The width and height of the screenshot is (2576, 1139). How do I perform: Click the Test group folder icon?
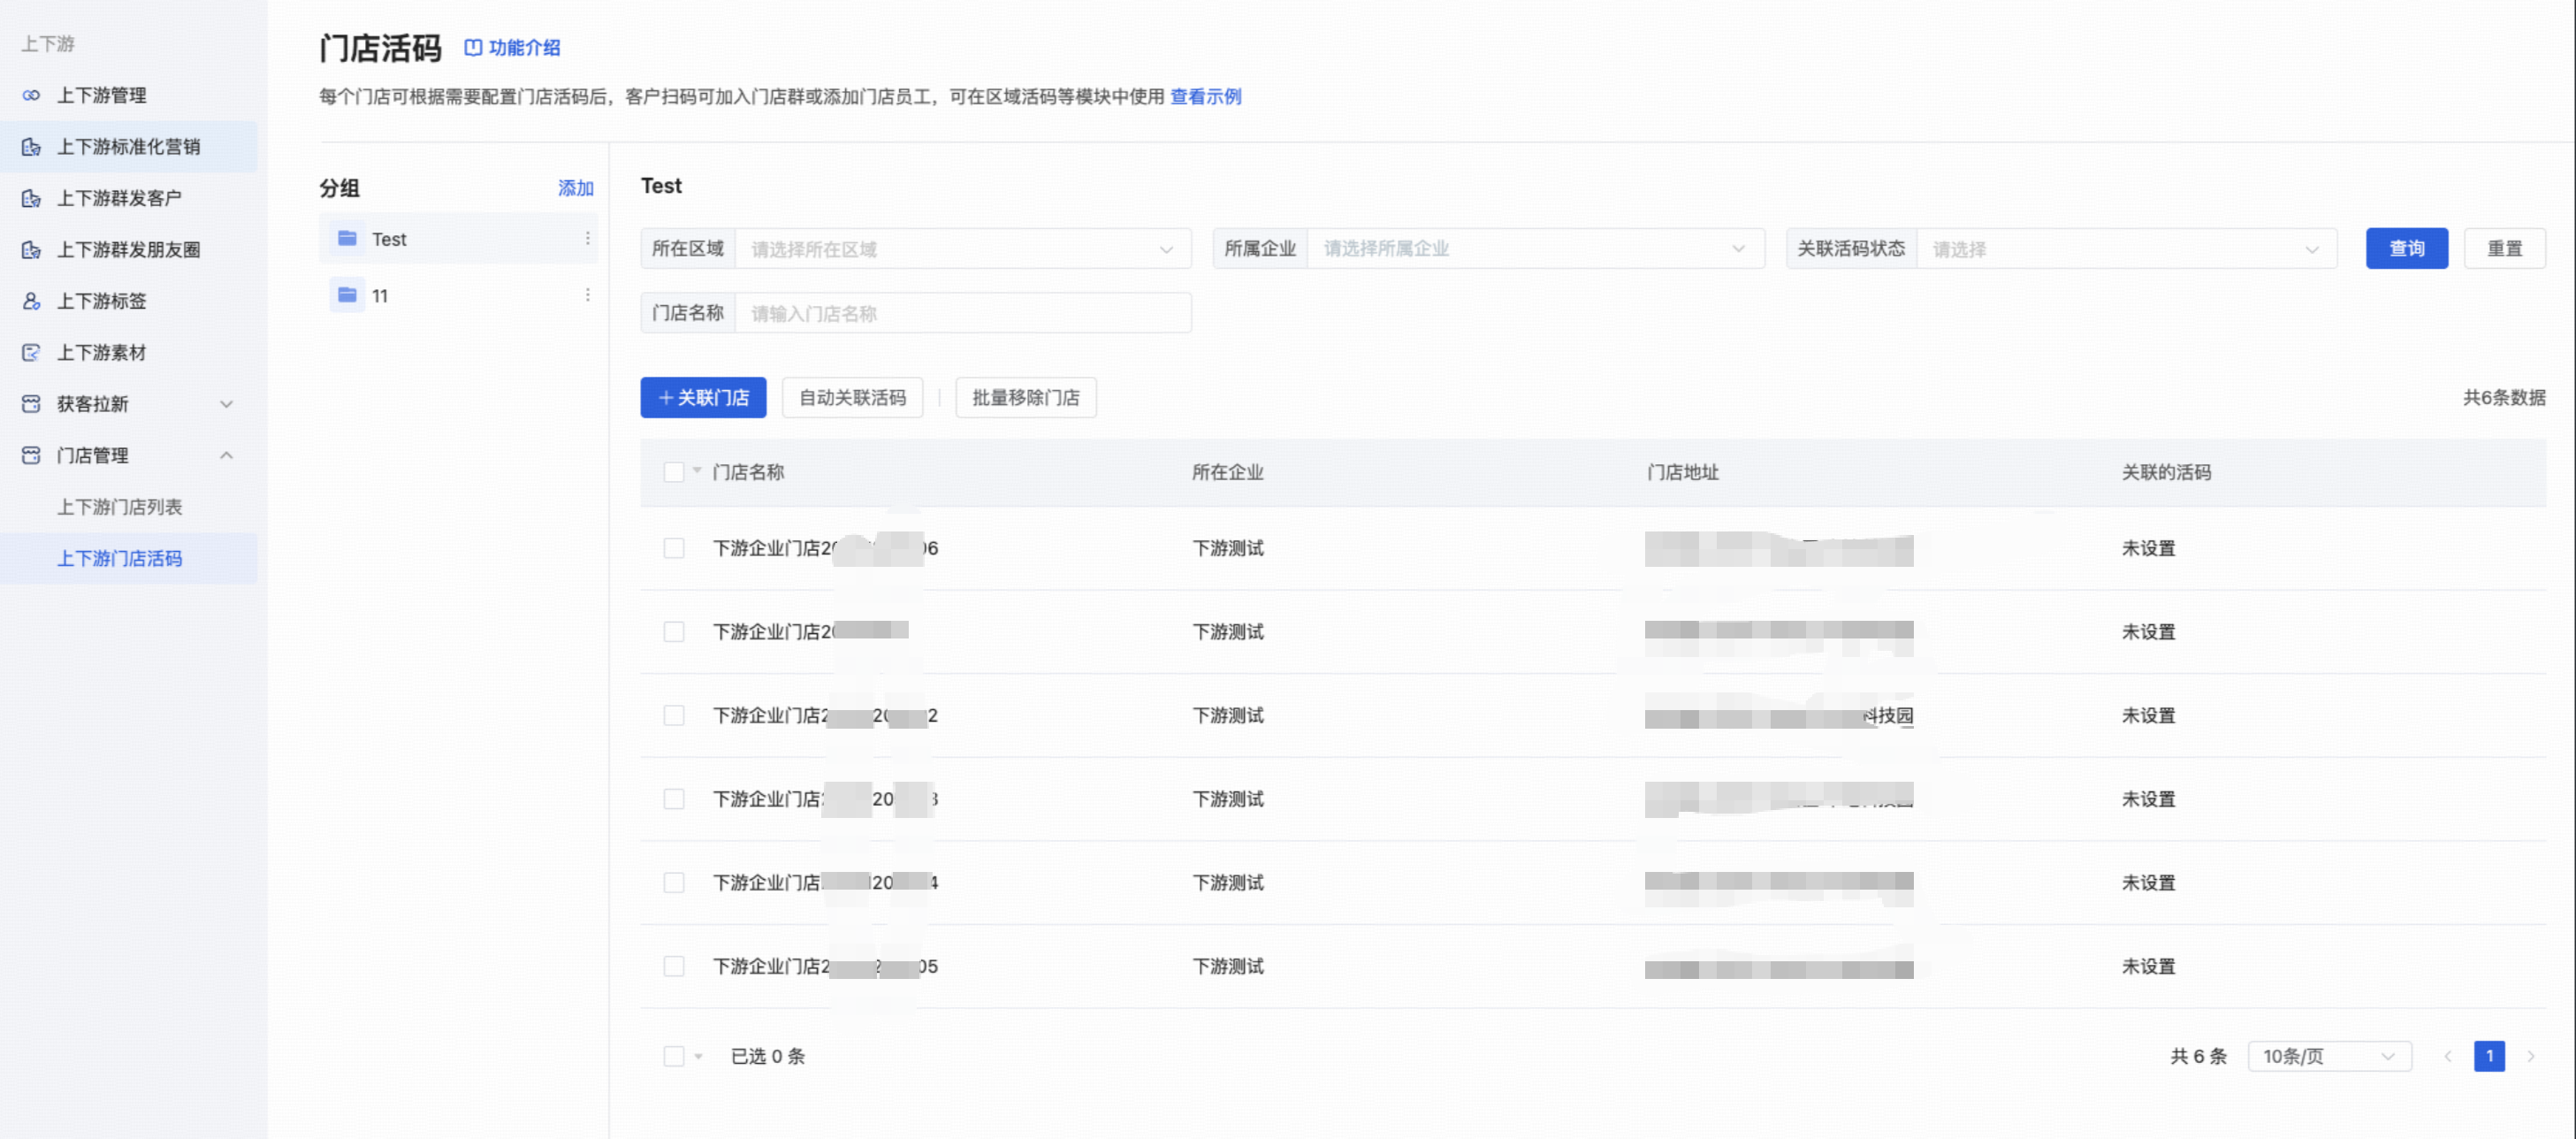click(x=347, y=239)
